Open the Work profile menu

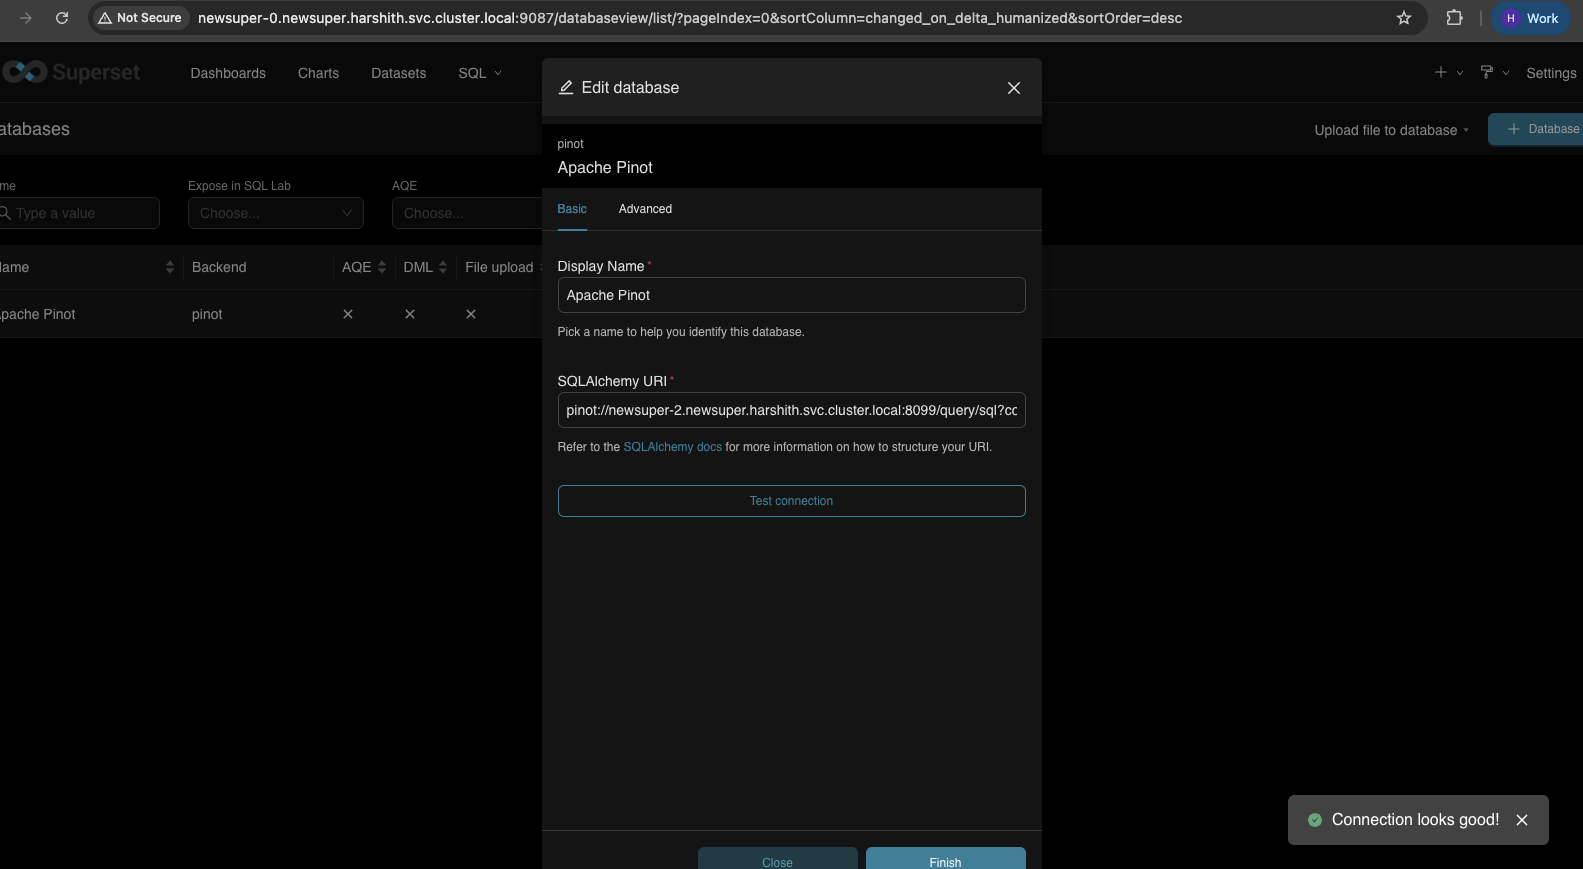point(1531,18)
